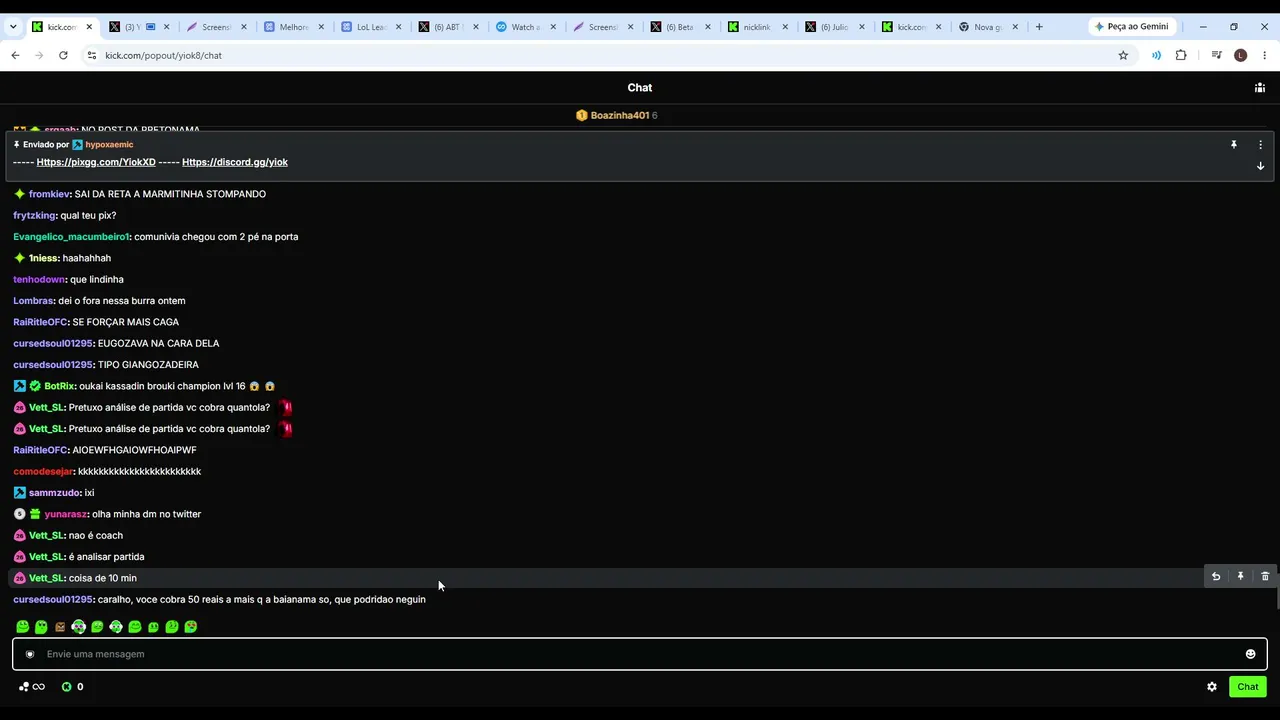Click the Boazinha401 gifter name
This screenshot has height=720, width=1280.
click(x=620, y=116)
